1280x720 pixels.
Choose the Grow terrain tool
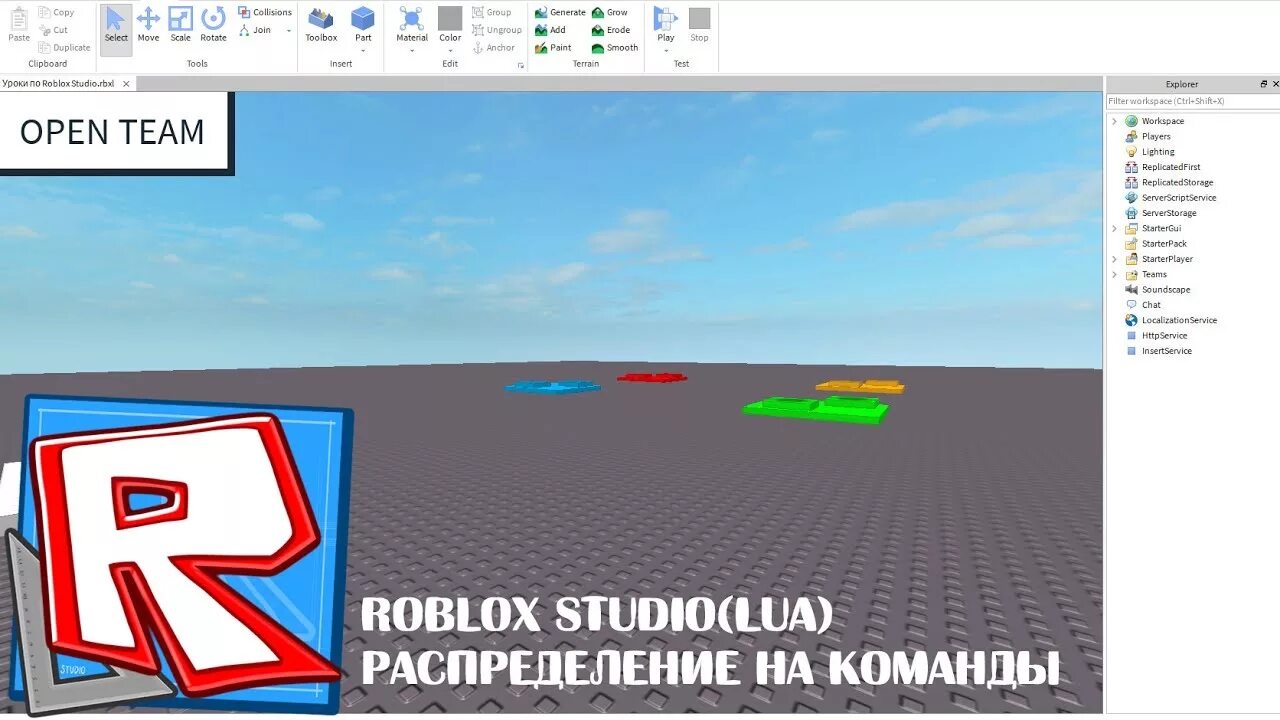610,12
